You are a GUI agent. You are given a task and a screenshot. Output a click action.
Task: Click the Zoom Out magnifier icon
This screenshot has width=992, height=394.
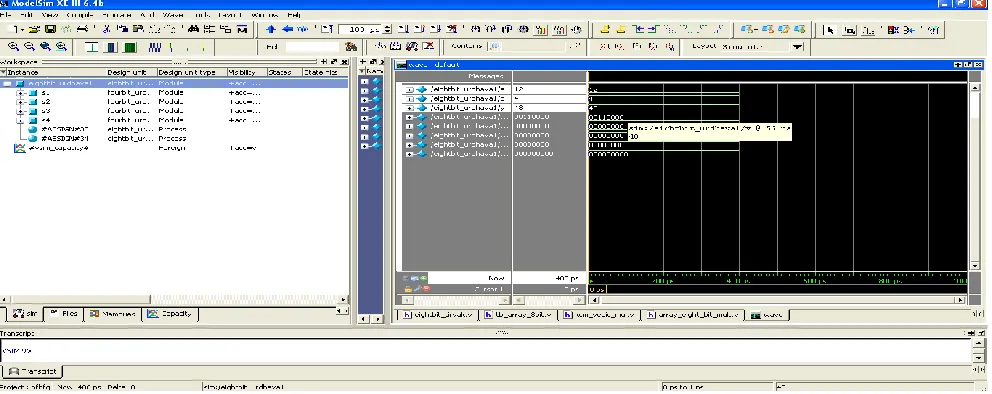coord(29,46)
